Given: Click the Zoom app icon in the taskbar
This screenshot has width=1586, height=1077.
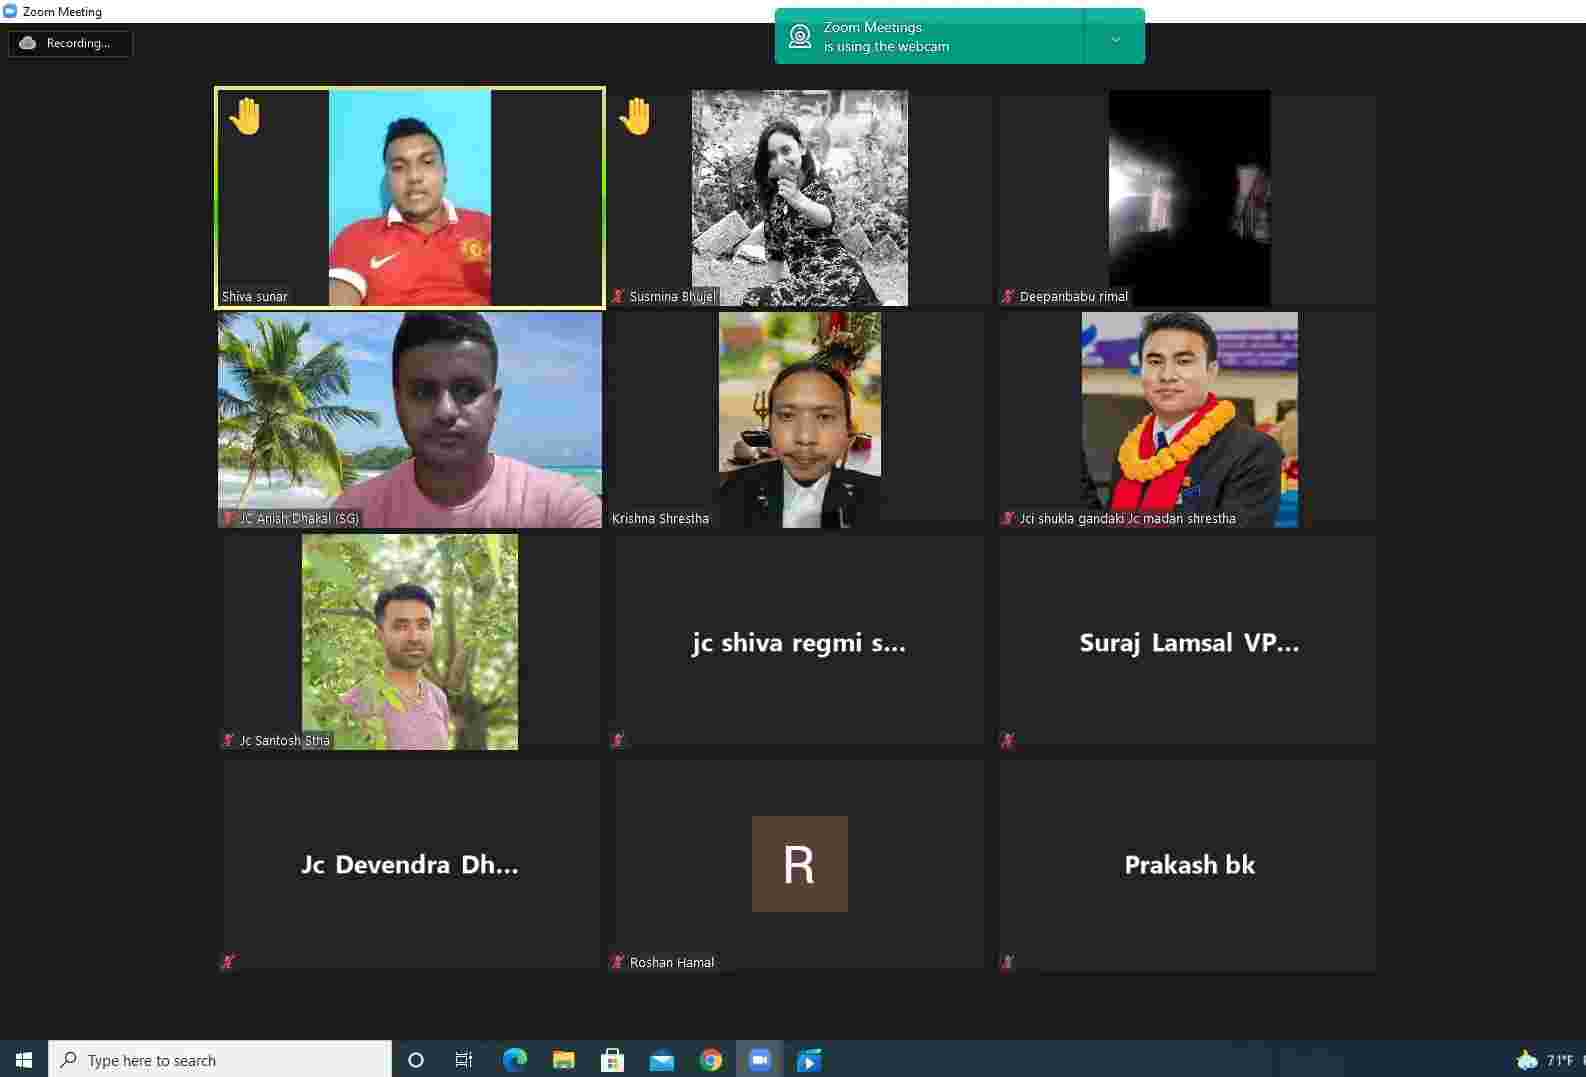Looking at the screenshot, I should (x=760, y=1060).
